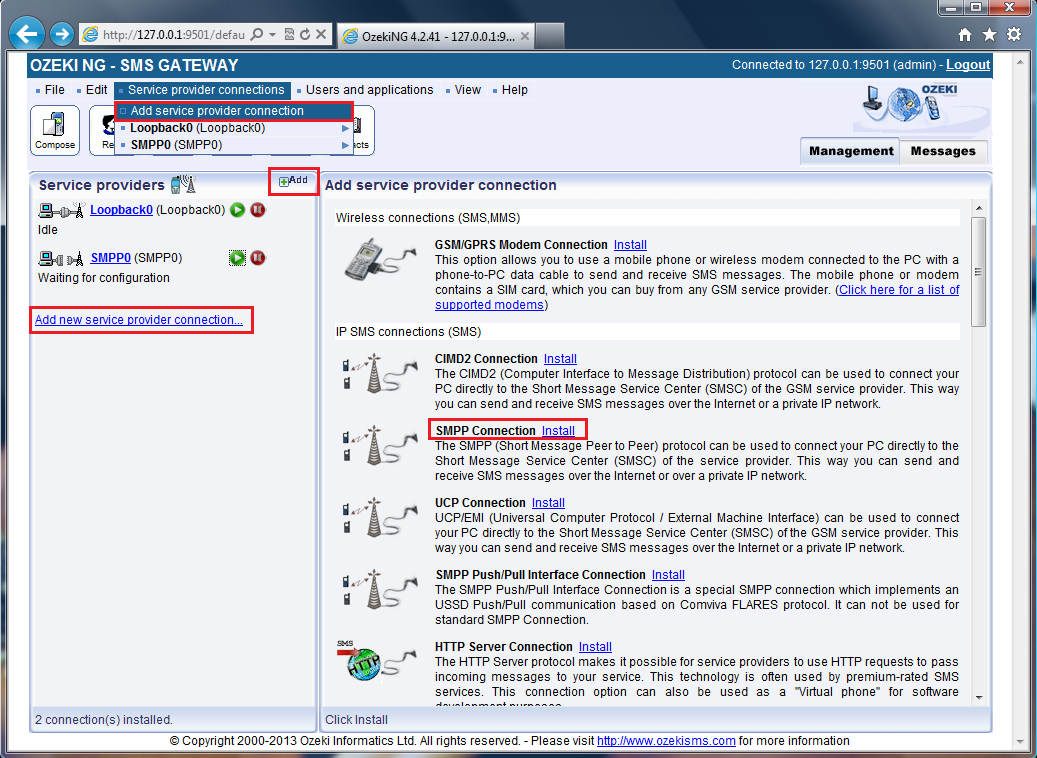Click the Loopback0 connection device icon
This screenshot has width=1037, height=758.
(62, 210)
